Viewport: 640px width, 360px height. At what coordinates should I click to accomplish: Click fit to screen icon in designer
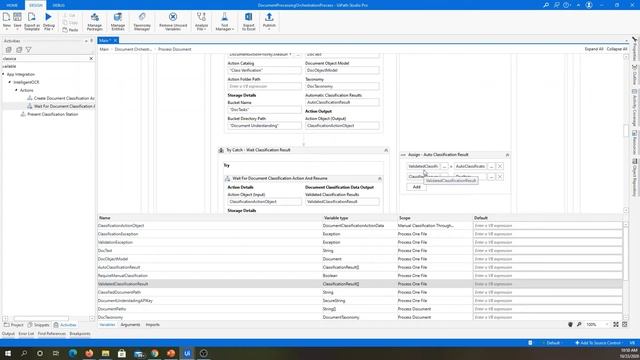[616, 324]
